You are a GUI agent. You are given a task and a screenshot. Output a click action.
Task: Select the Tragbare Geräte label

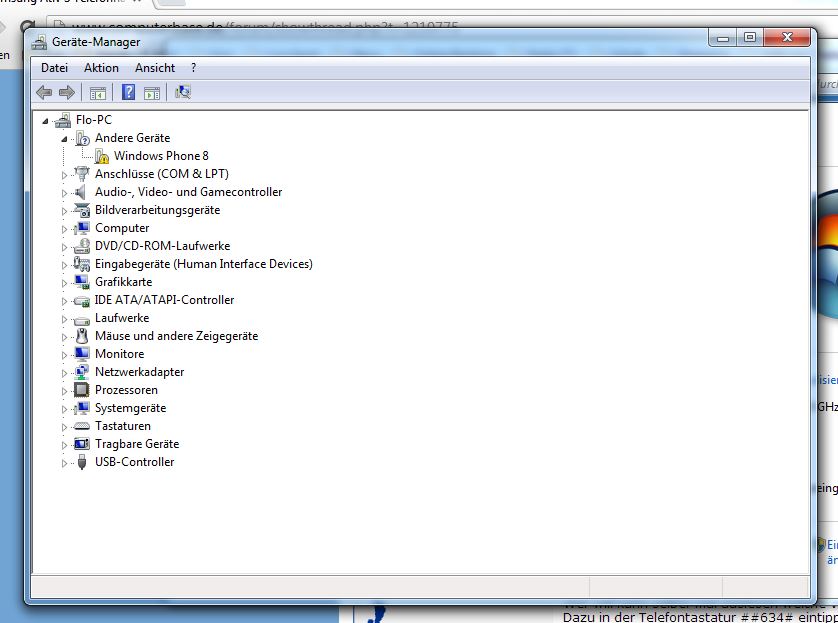click(137, 444)
